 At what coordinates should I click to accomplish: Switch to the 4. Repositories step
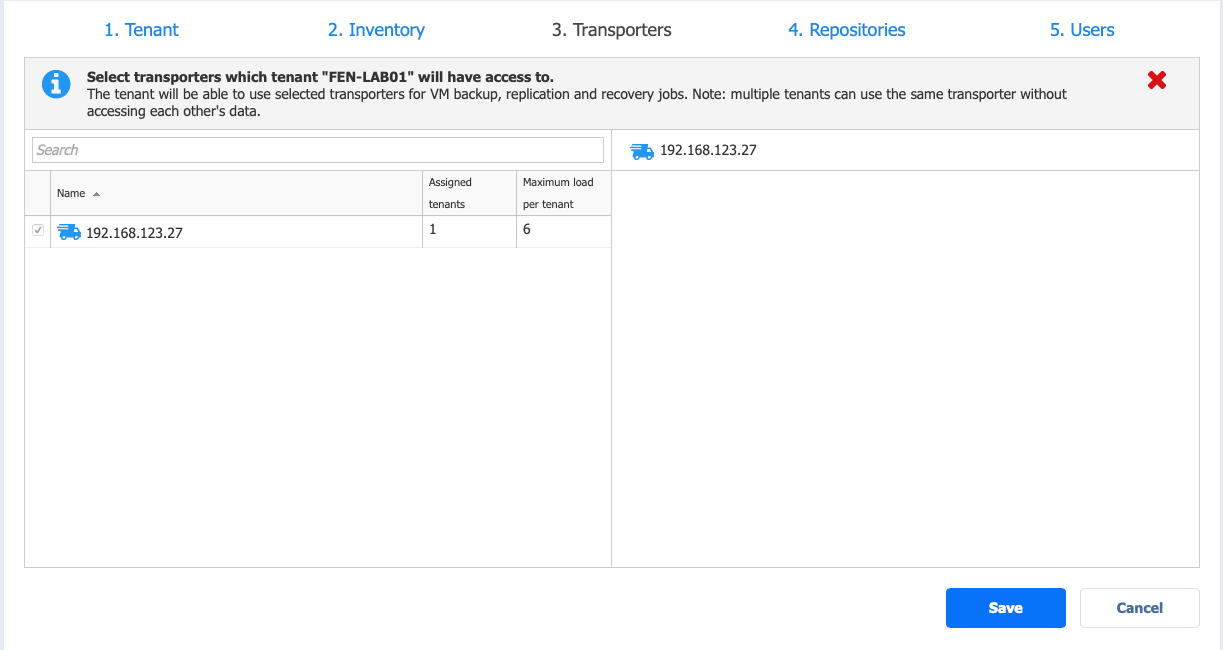tap(846, 30)
